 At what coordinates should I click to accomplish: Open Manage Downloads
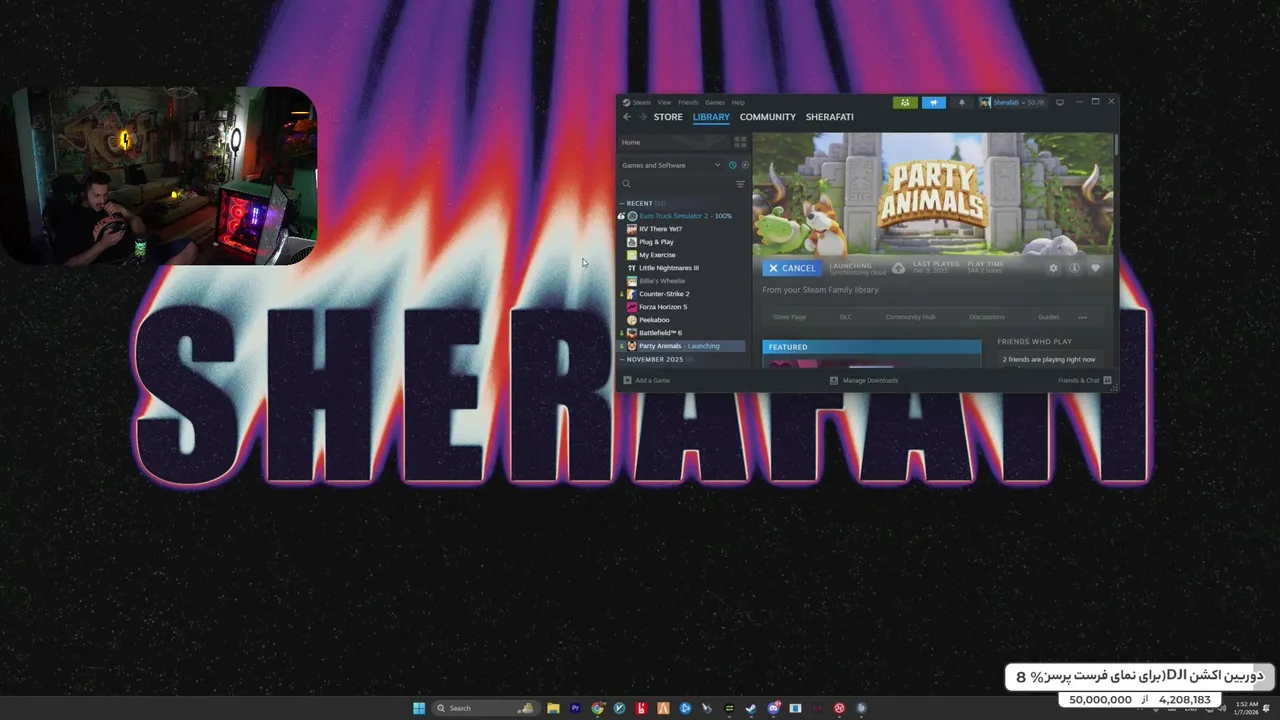tap(864, 380)
